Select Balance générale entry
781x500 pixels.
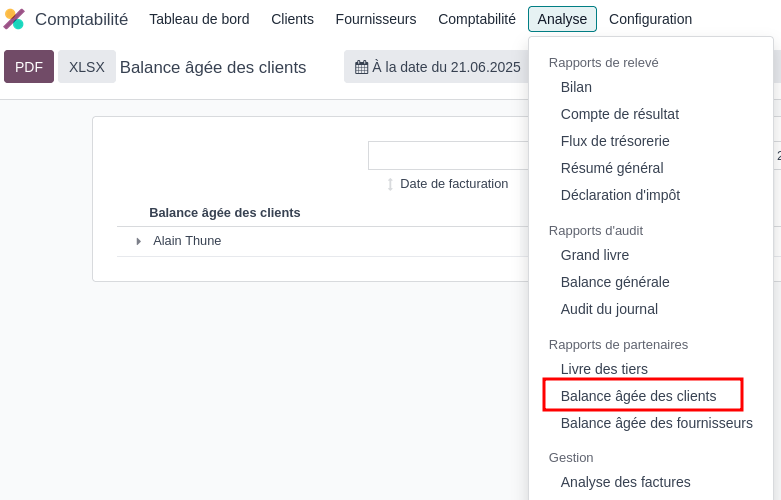(x=615, y=282)
